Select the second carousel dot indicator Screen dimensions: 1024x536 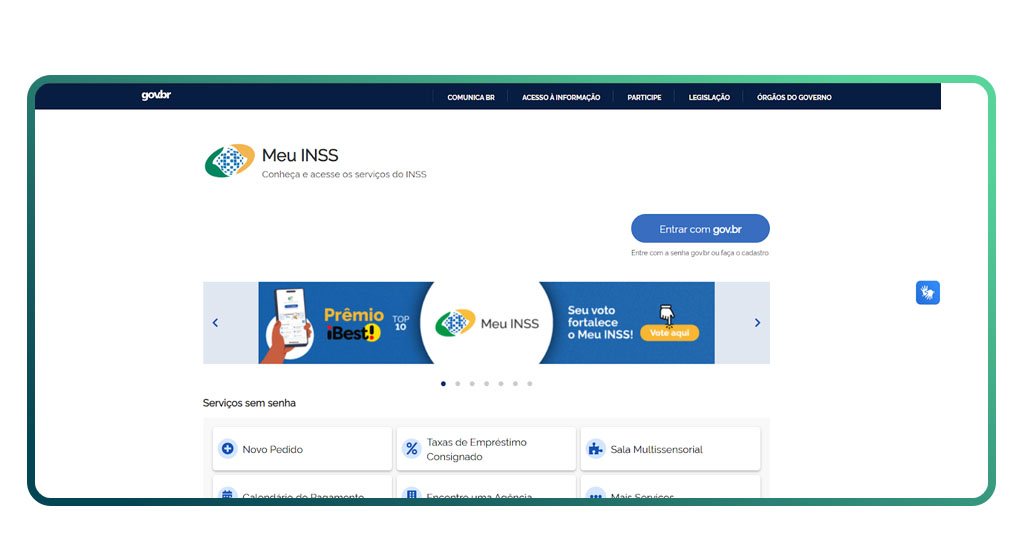[x=457, y=383]
